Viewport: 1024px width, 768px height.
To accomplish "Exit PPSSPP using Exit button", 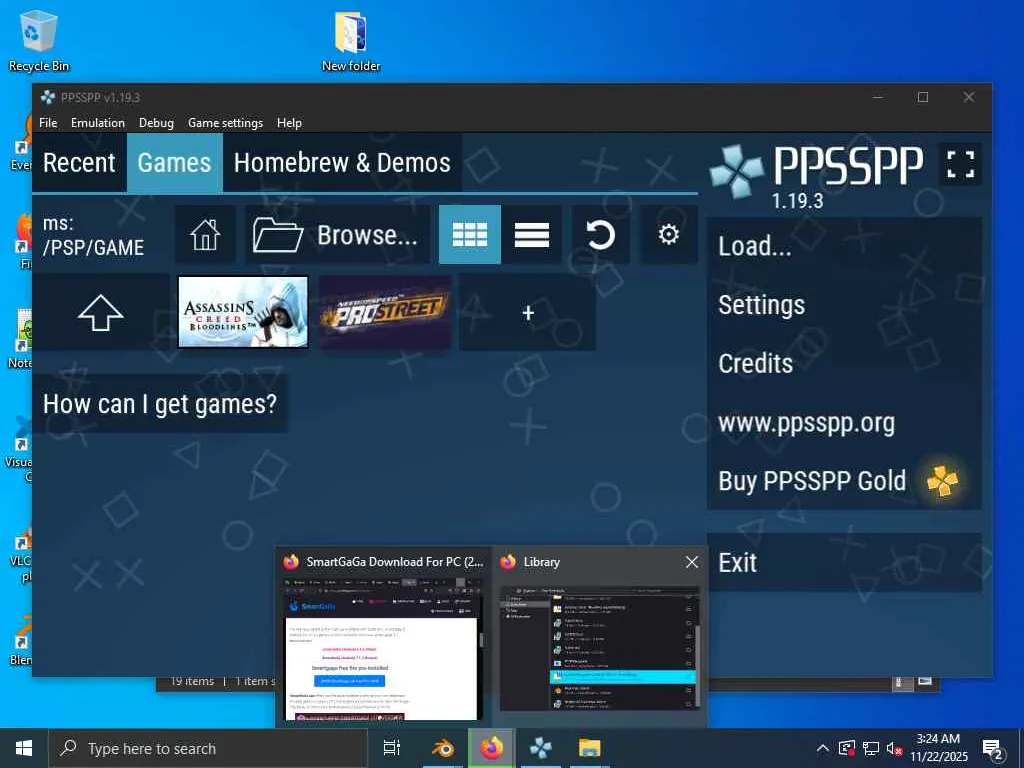I will [844, 562].
